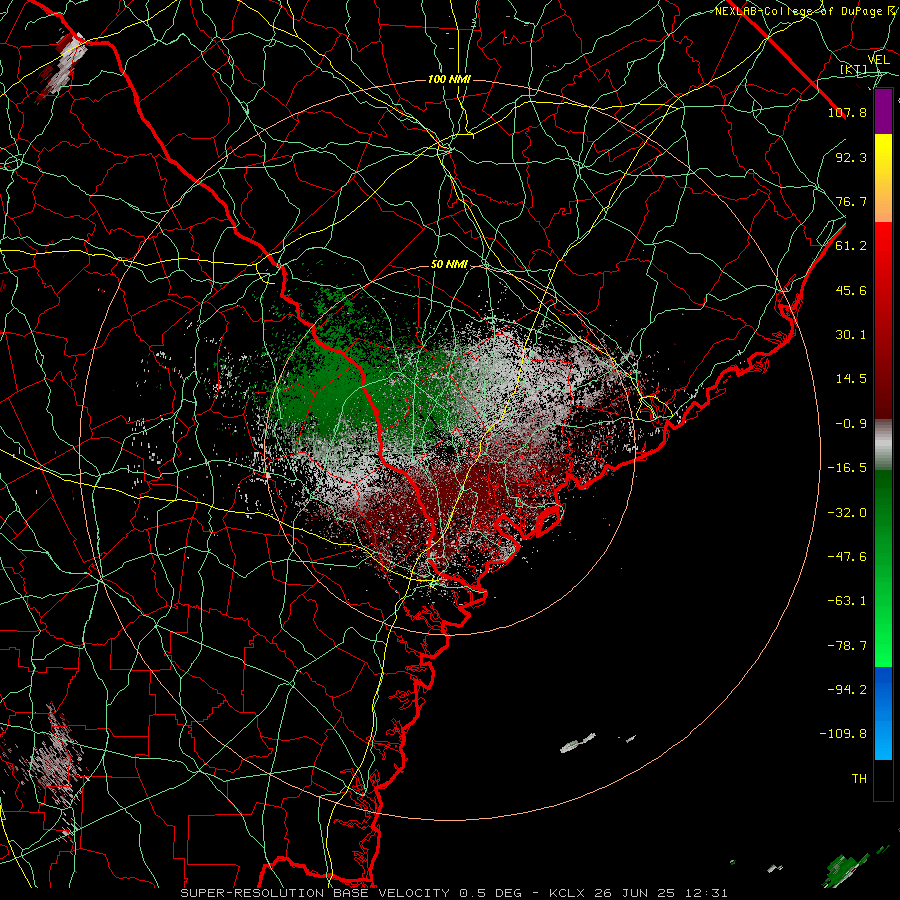Image resolution: width=900 pixels, height=900 pixels.
Task: Click the -0.9 velocity scale value
Action: (851, 424)
